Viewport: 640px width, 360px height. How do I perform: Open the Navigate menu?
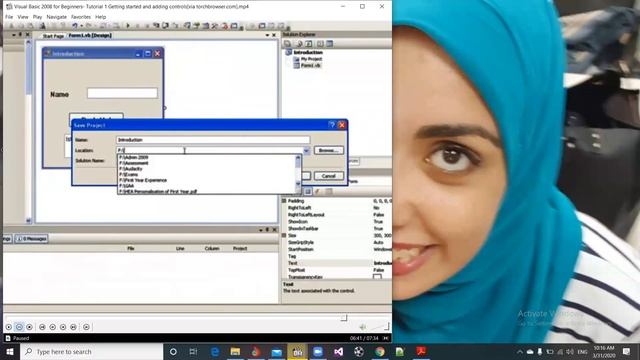(56, 17)
